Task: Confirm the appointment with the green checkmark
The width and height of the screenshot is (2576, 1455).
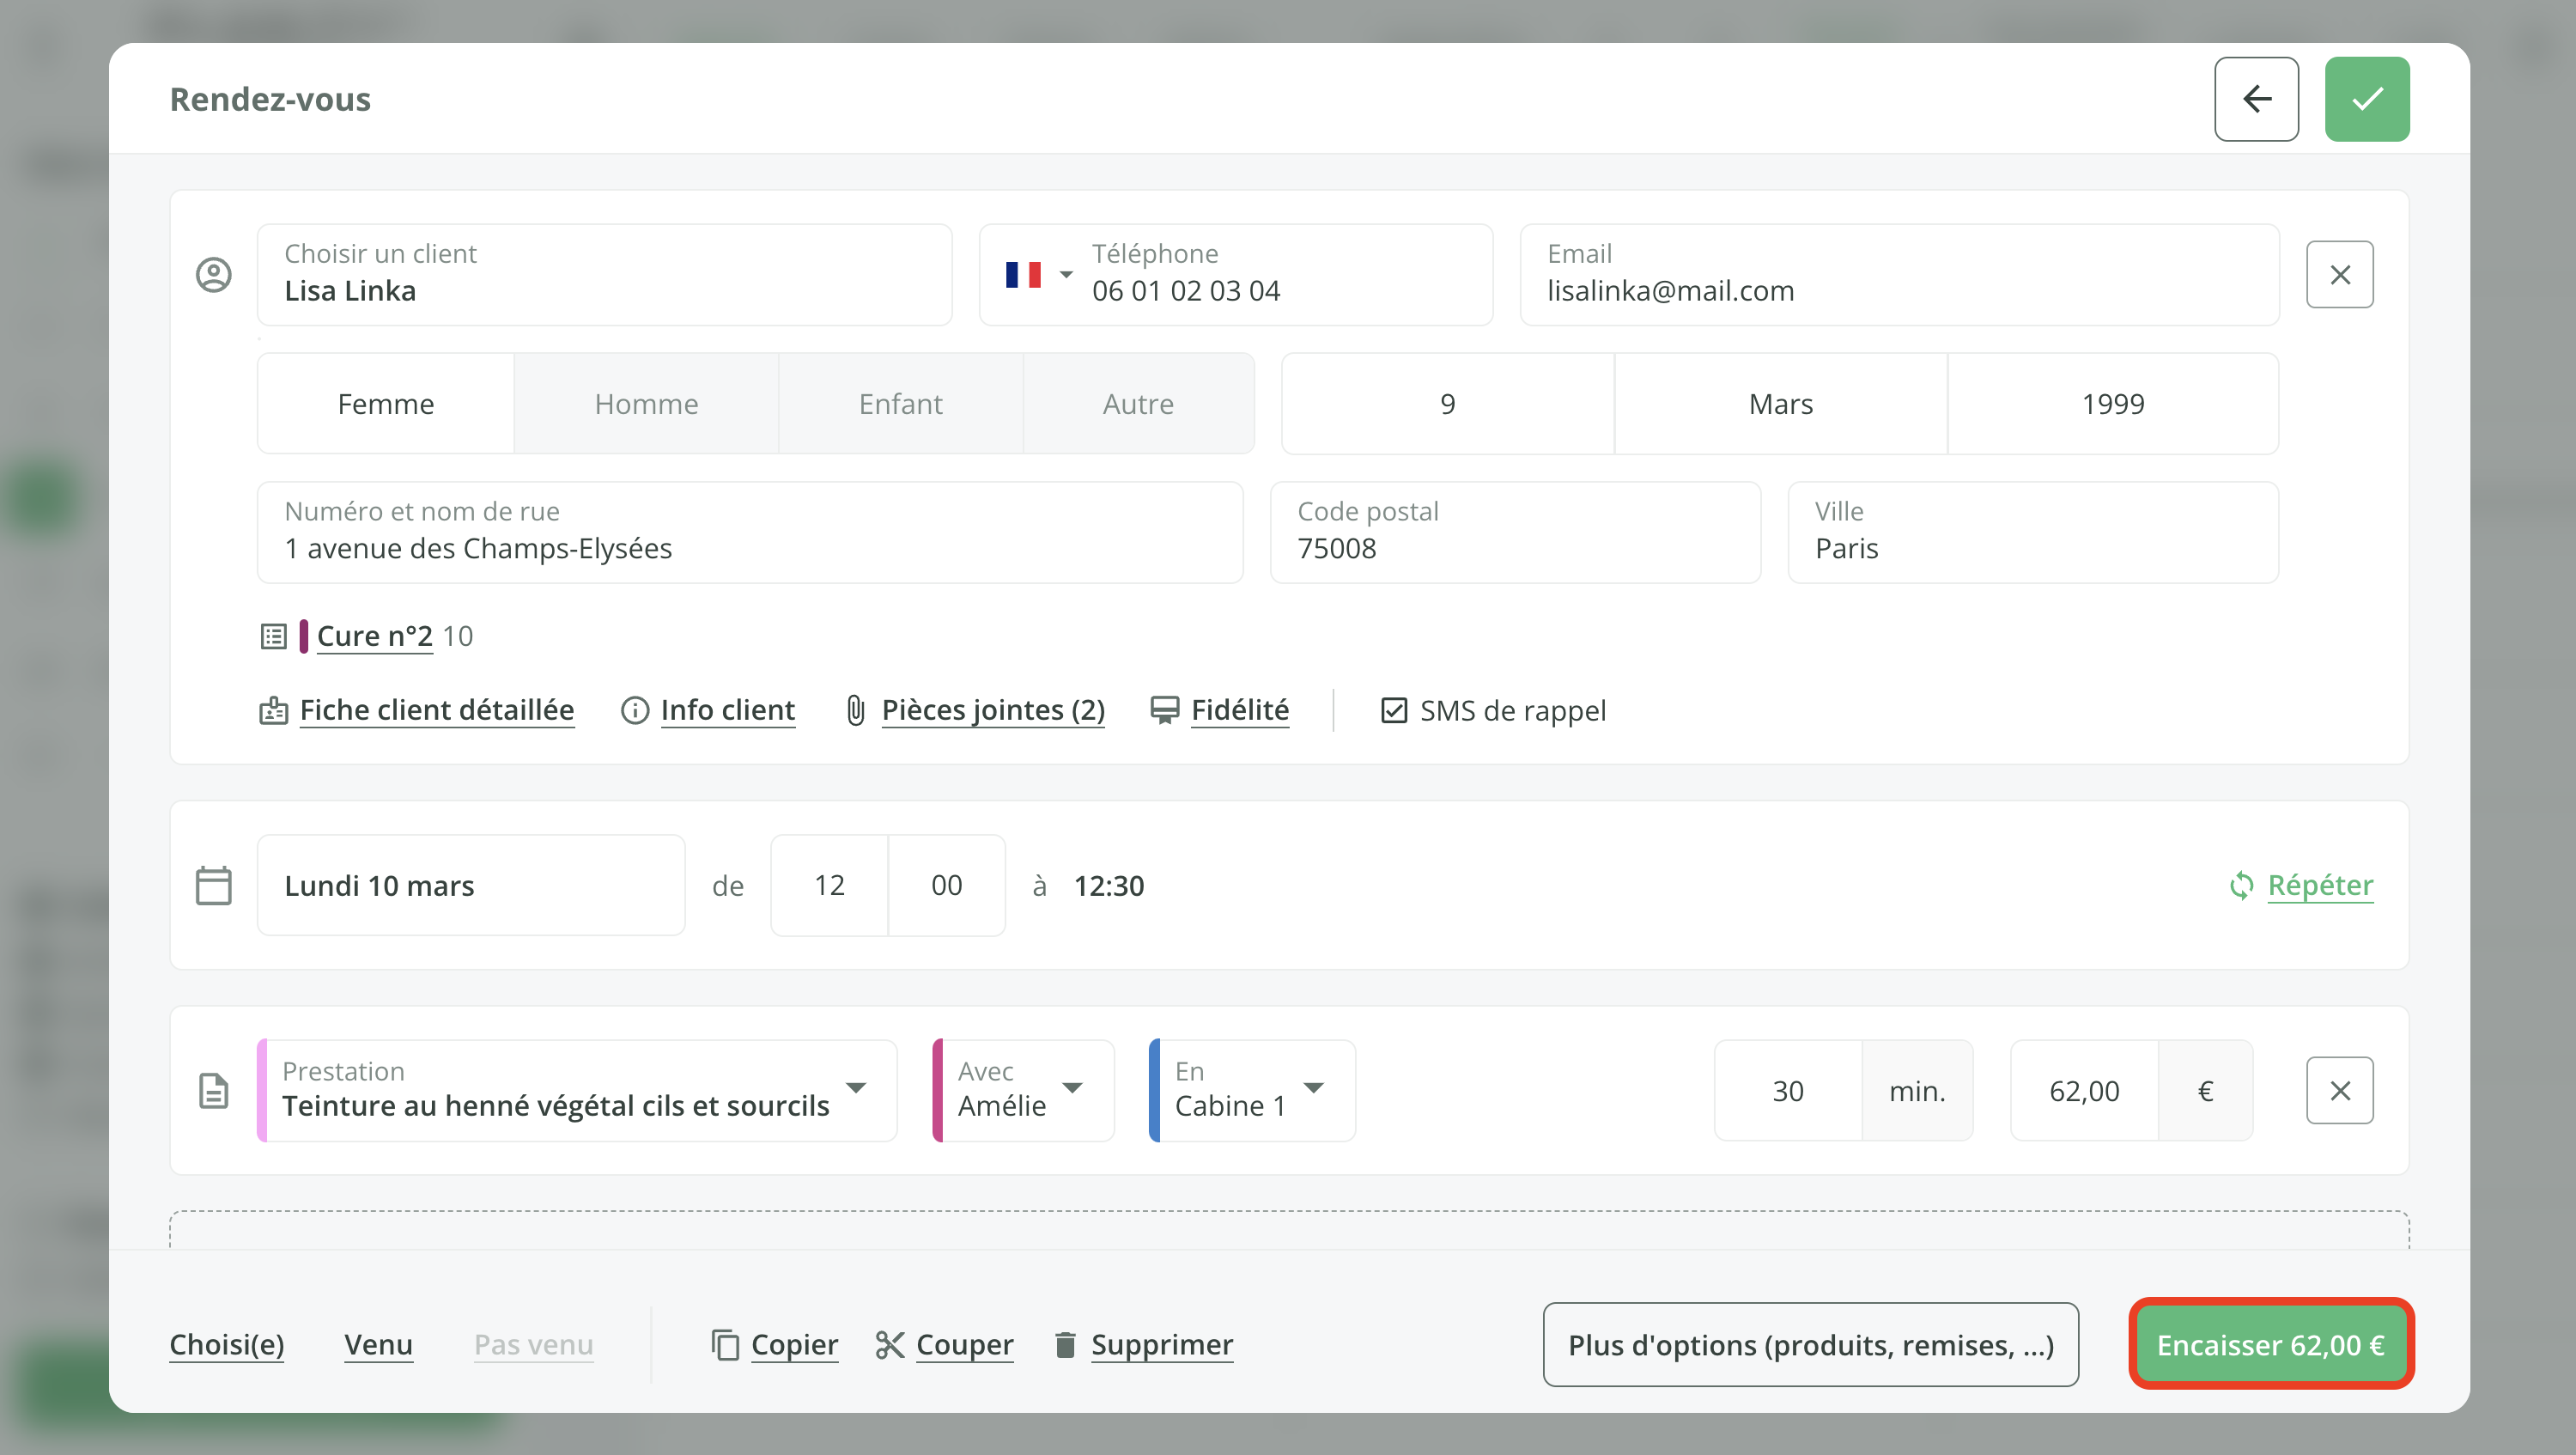Action: (2367, 98)
